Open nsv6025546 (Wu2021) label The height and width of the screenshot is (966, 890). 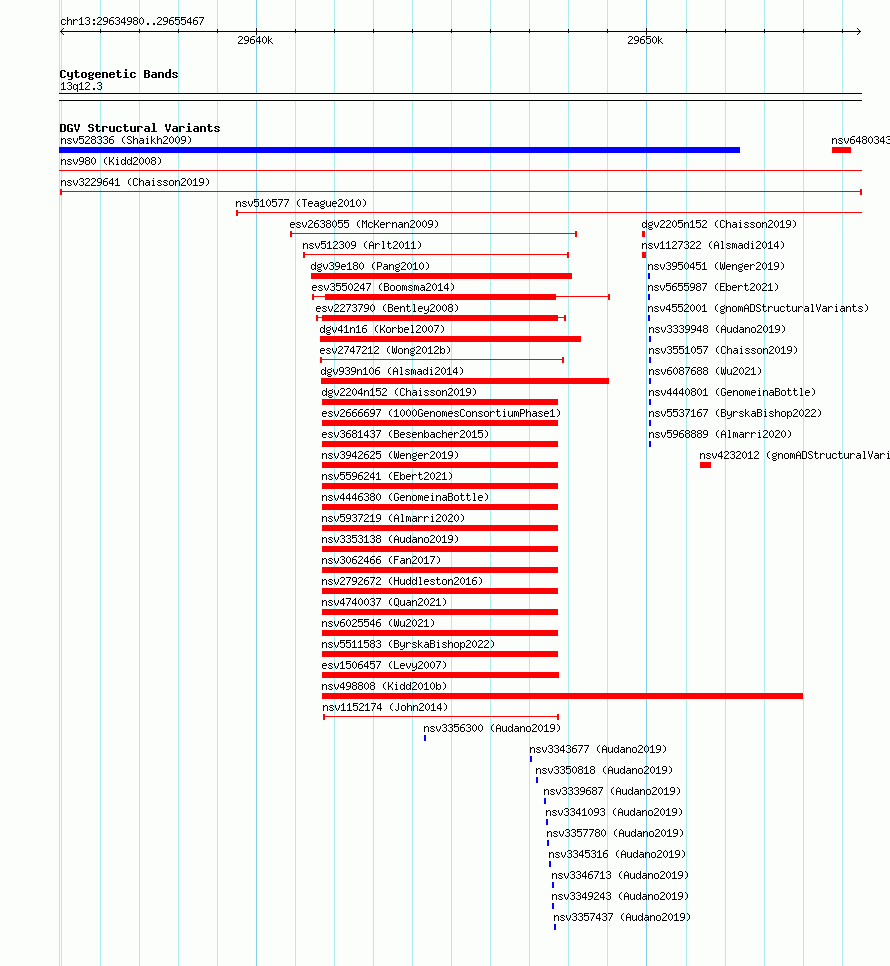(378, 622)
